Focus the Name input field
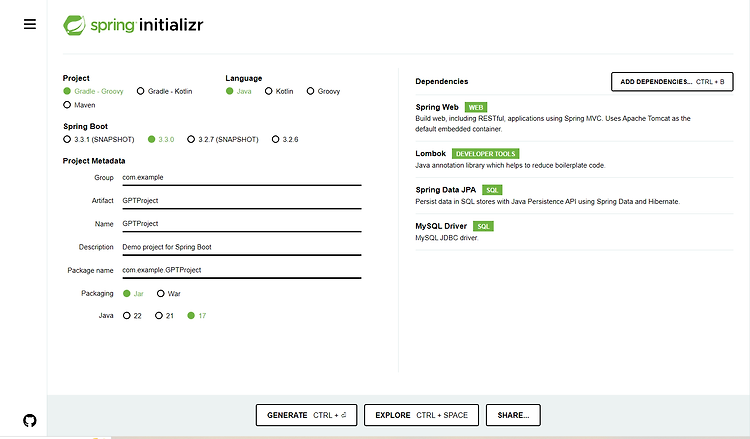 click(x=242, y=224)
